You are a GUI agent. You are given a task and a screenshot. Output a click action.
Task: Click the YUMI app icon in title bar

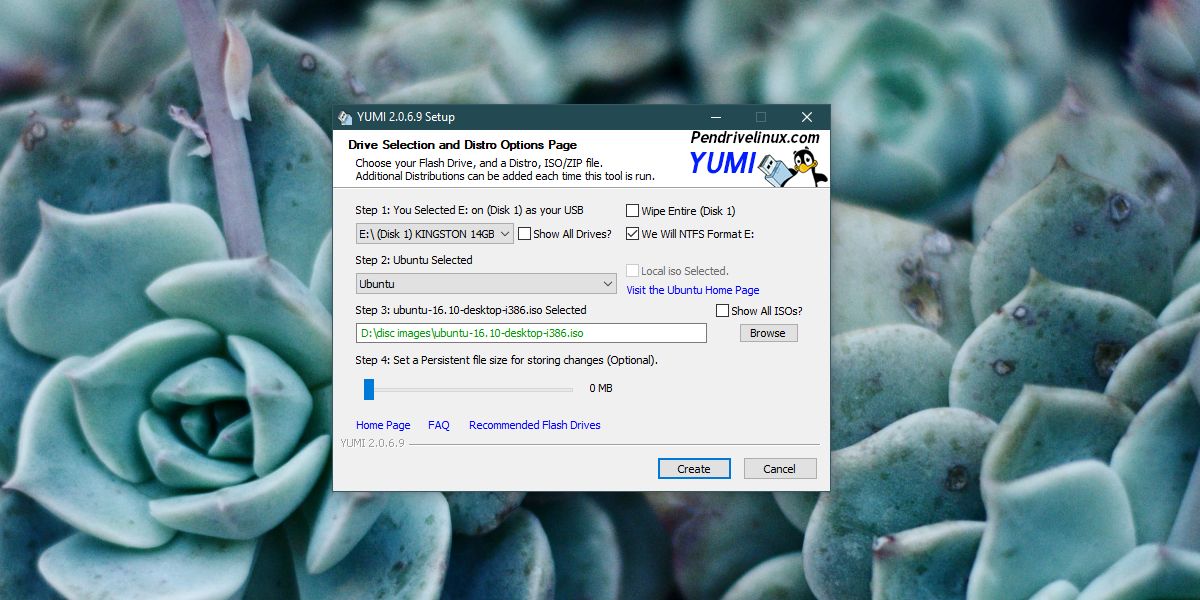pos(345,117)
